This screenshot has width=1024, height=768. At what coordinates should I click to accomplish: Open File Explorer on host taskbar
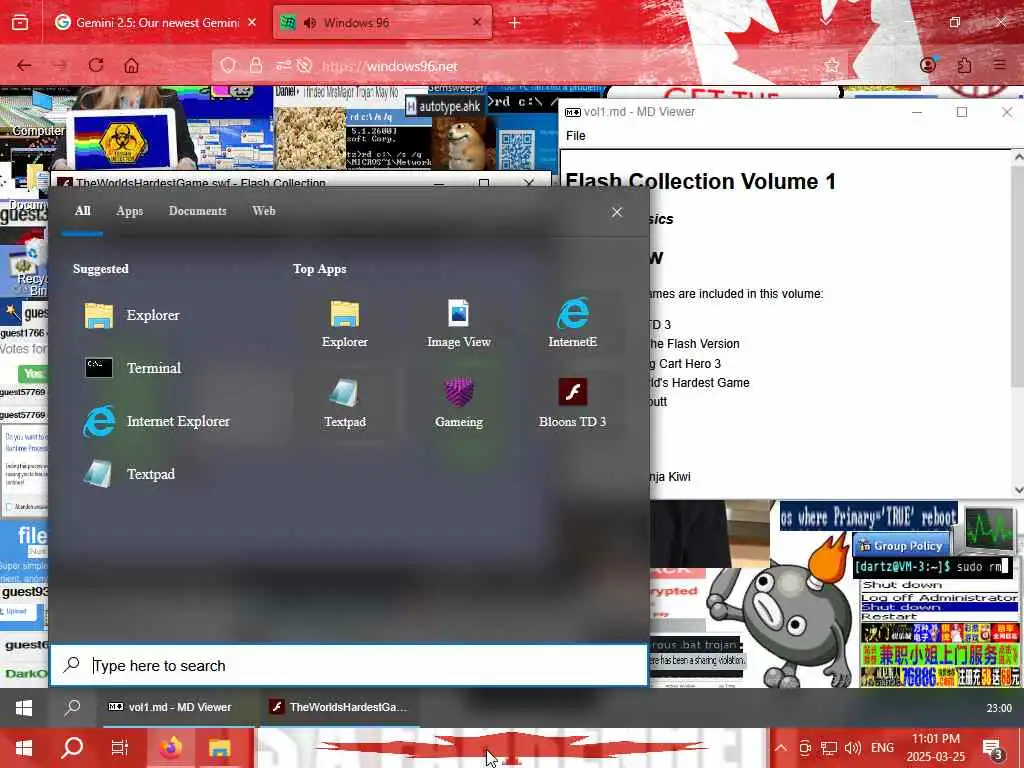click(220, 748)
